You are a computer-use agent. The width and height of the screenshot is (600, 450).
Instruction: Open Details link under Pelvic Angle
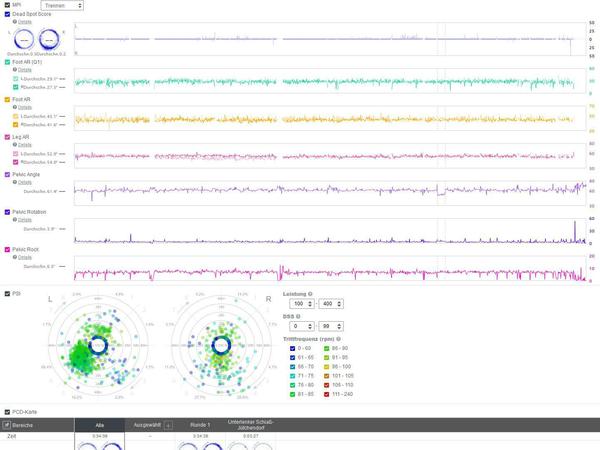point(25,182)
